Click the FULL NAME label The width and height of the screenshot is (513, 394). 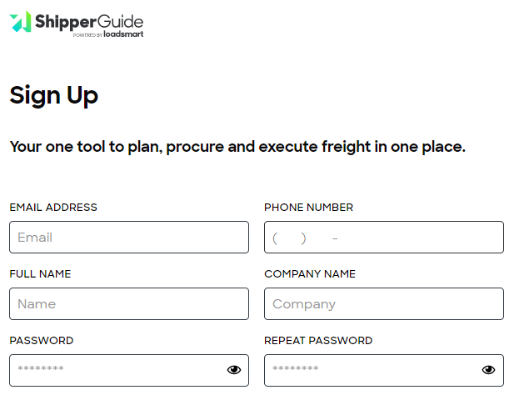click(40, 274)
